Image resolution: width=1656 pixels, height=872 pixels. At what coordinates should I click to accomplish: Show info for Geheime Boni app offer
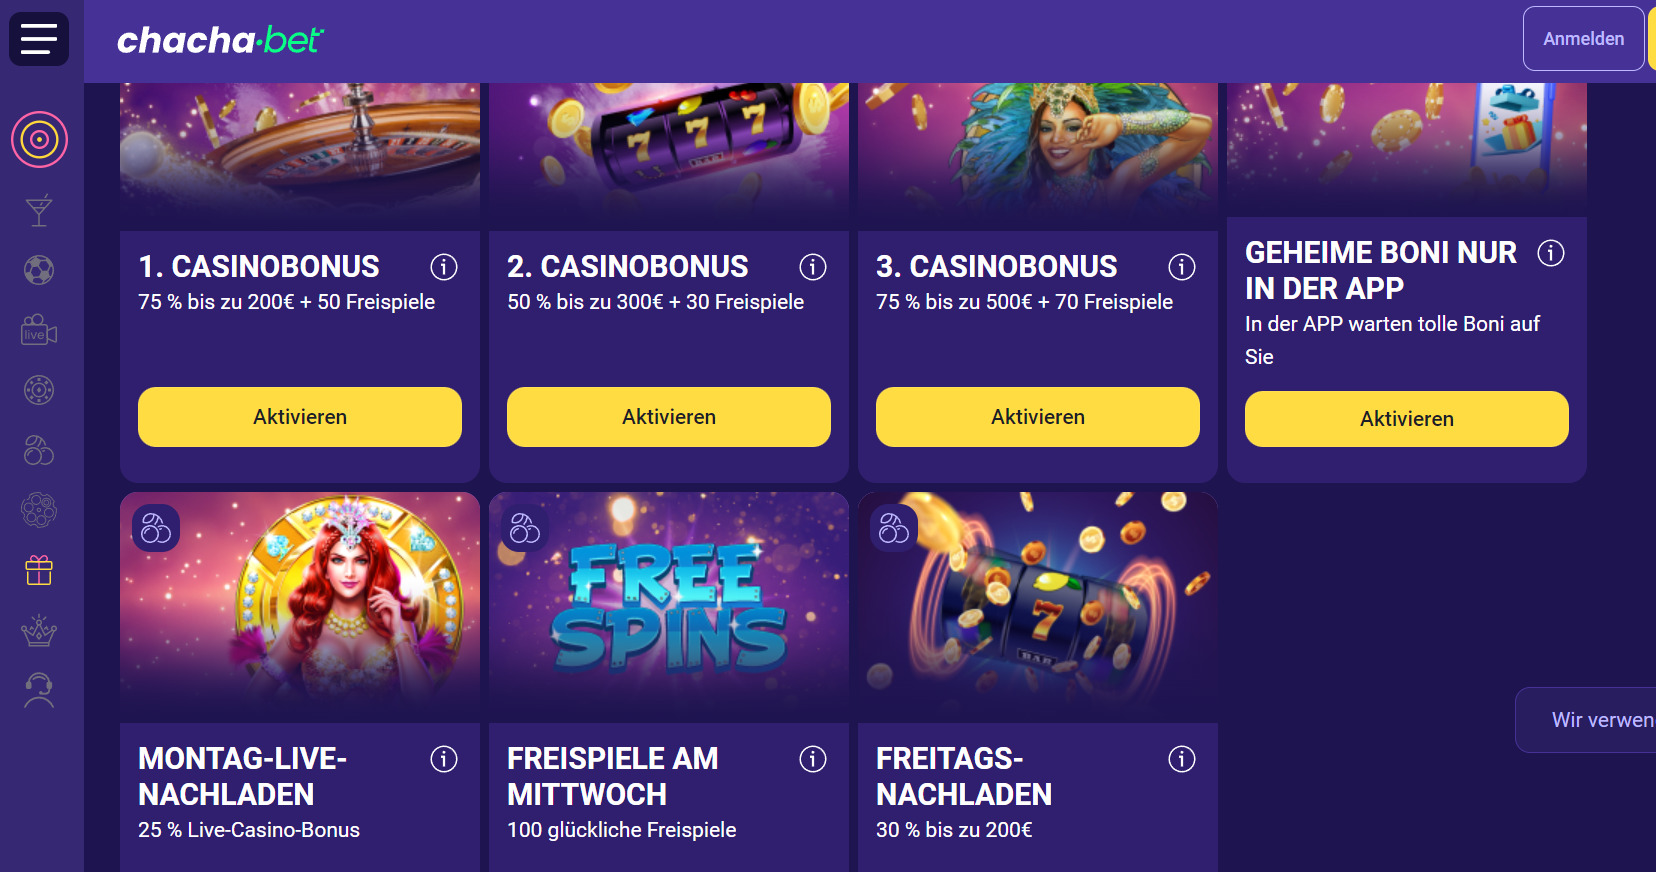point(1551,253)
